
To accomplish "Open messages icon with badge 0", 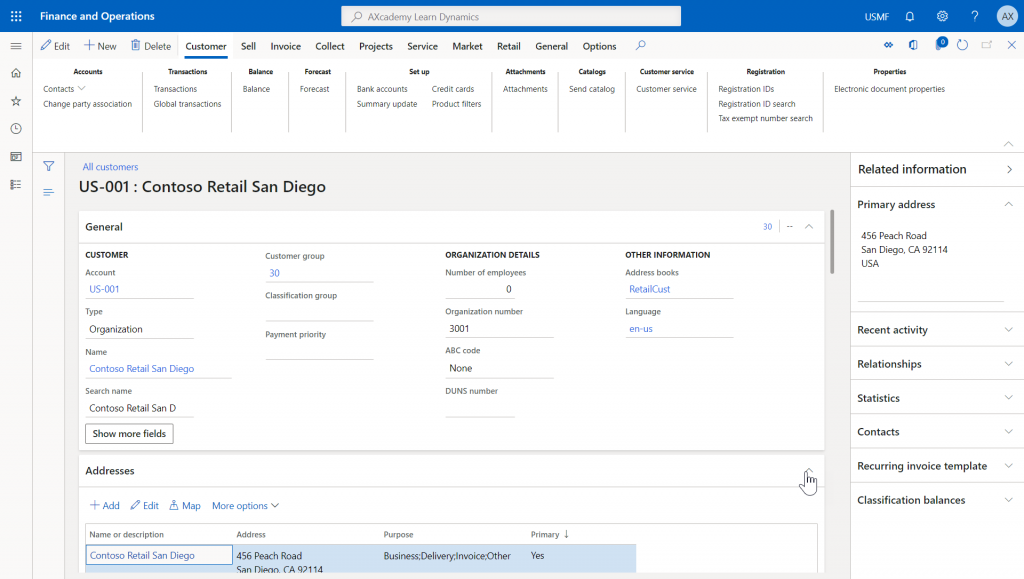I will click(940, 44).
